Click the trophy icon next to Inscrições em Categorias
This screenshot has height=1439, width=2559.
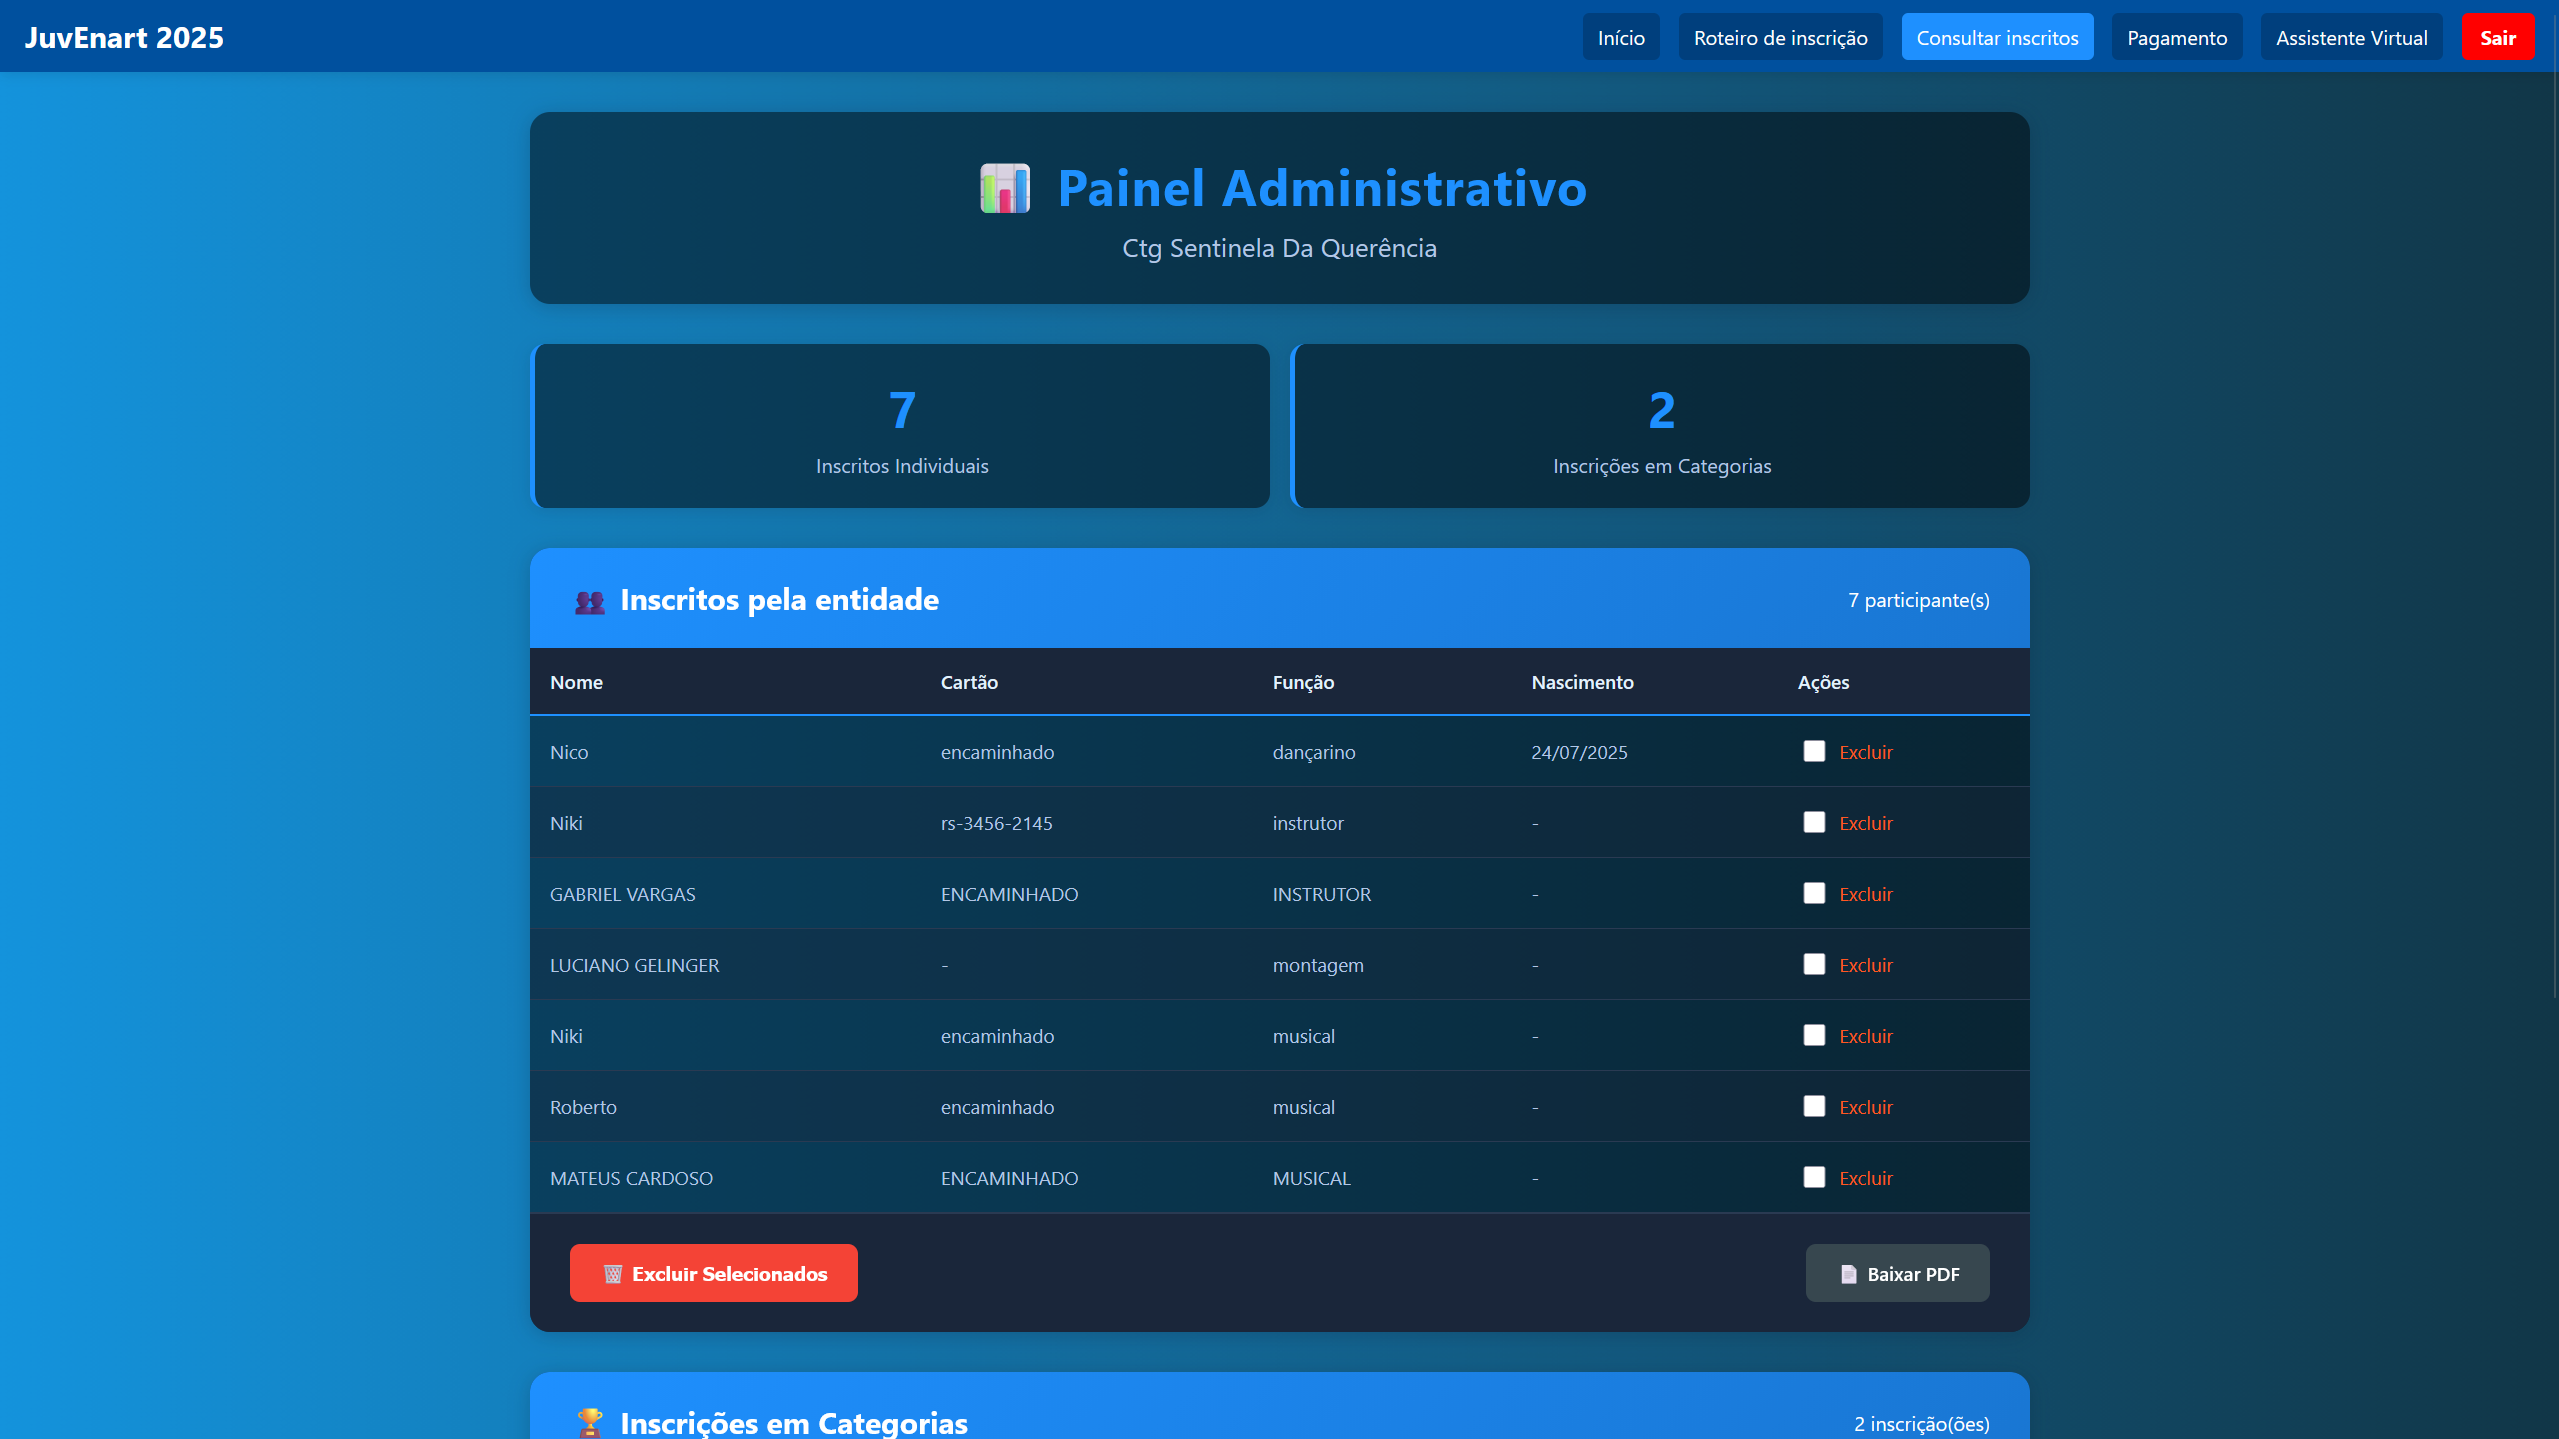(x=590, y=1421)
